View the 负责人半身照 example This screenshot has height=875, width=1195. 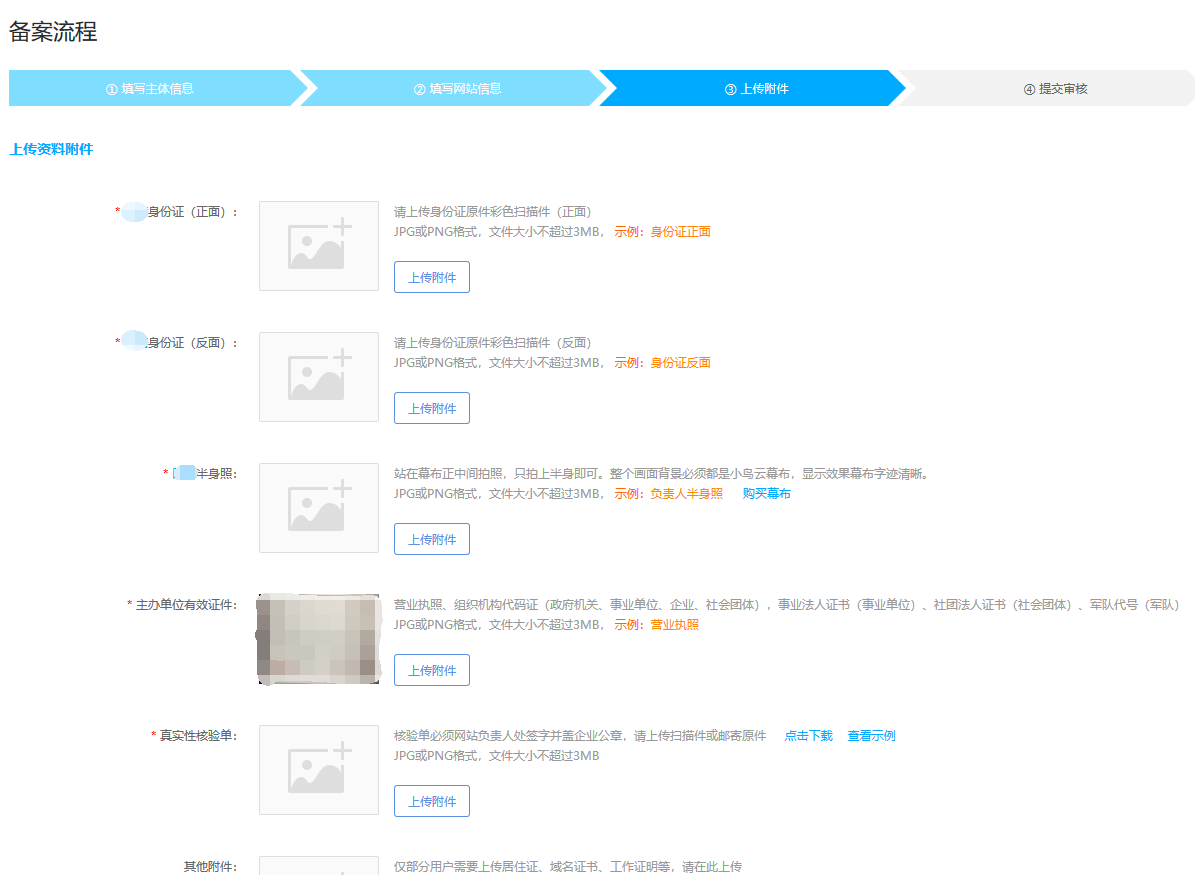coord(686,494)
